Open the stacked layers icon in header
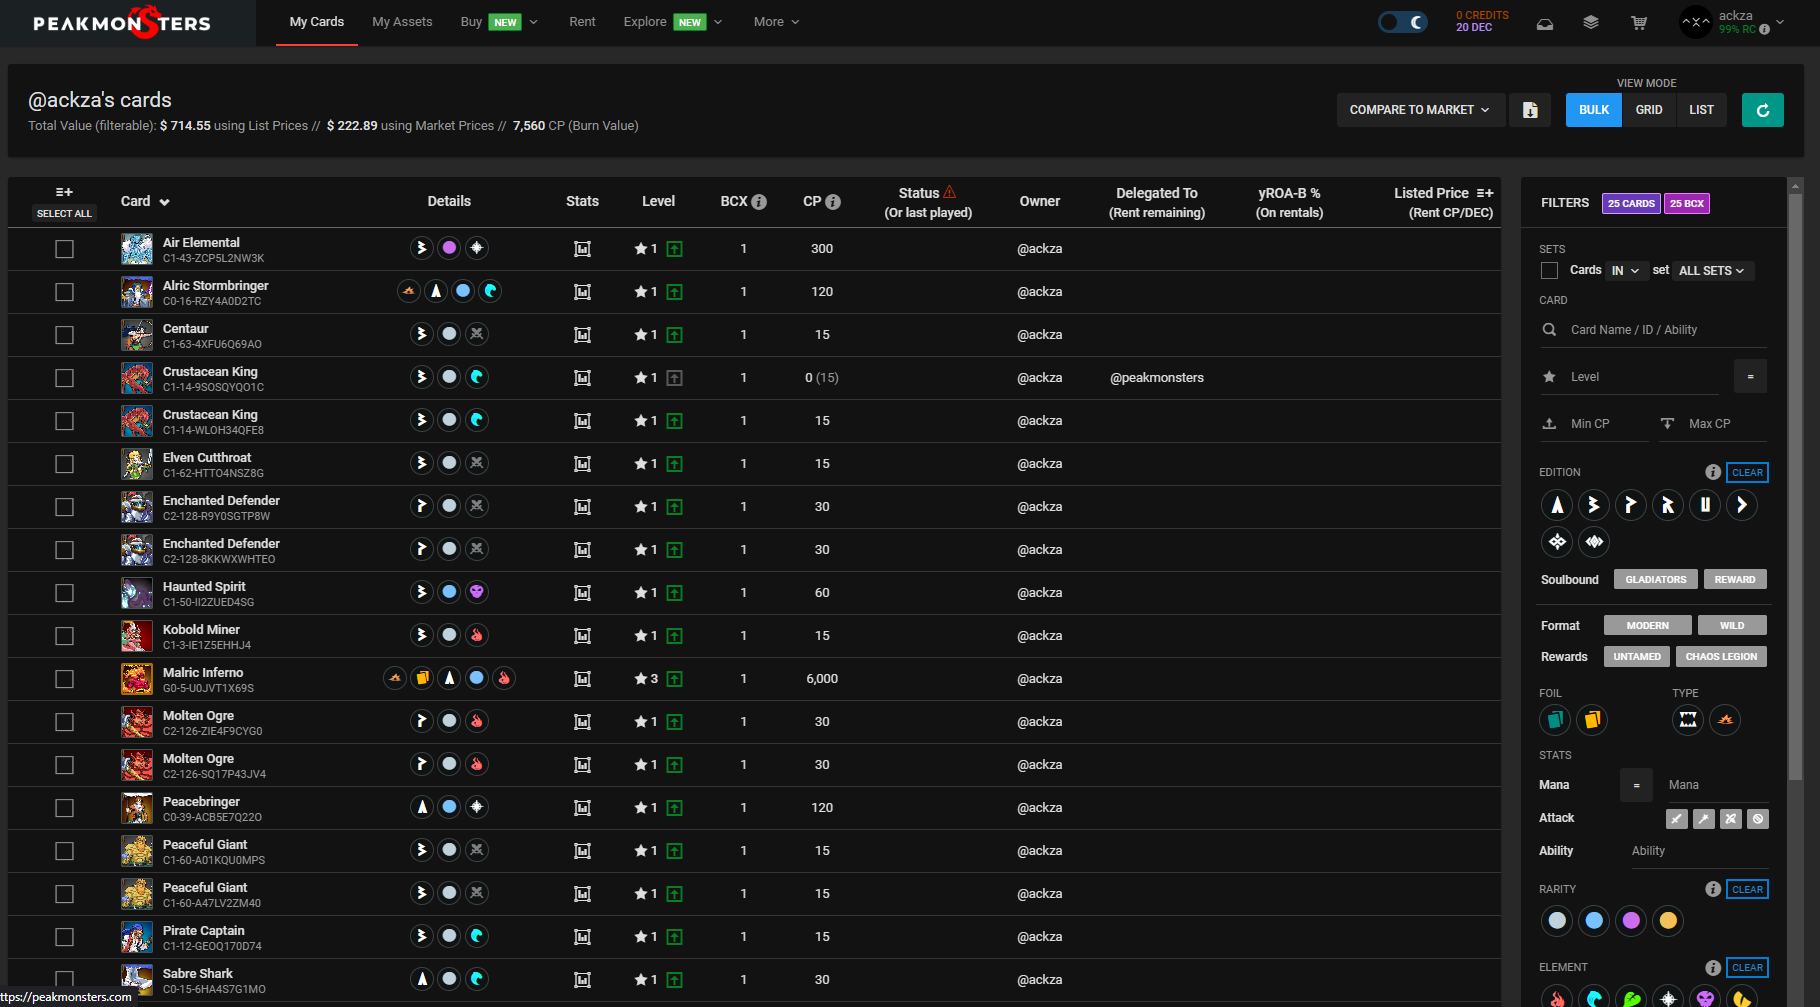Image resolution: width=1820 pixels, height=1007 pixels. (x=1591, y=22)
